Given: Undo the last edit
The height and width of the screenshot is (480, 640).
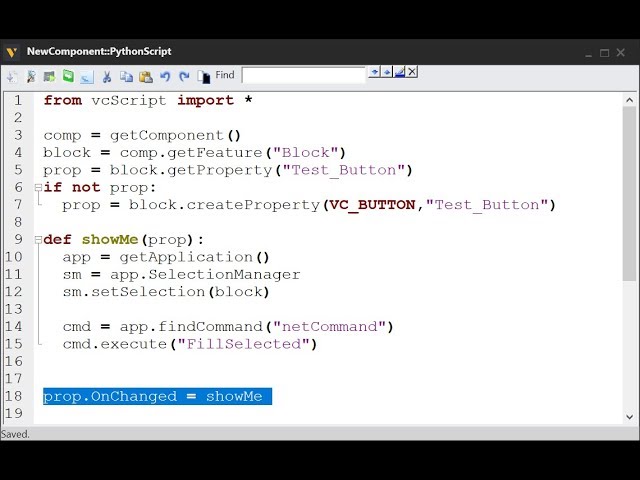Looking at the screenshot, I should (x=165, y=76).
